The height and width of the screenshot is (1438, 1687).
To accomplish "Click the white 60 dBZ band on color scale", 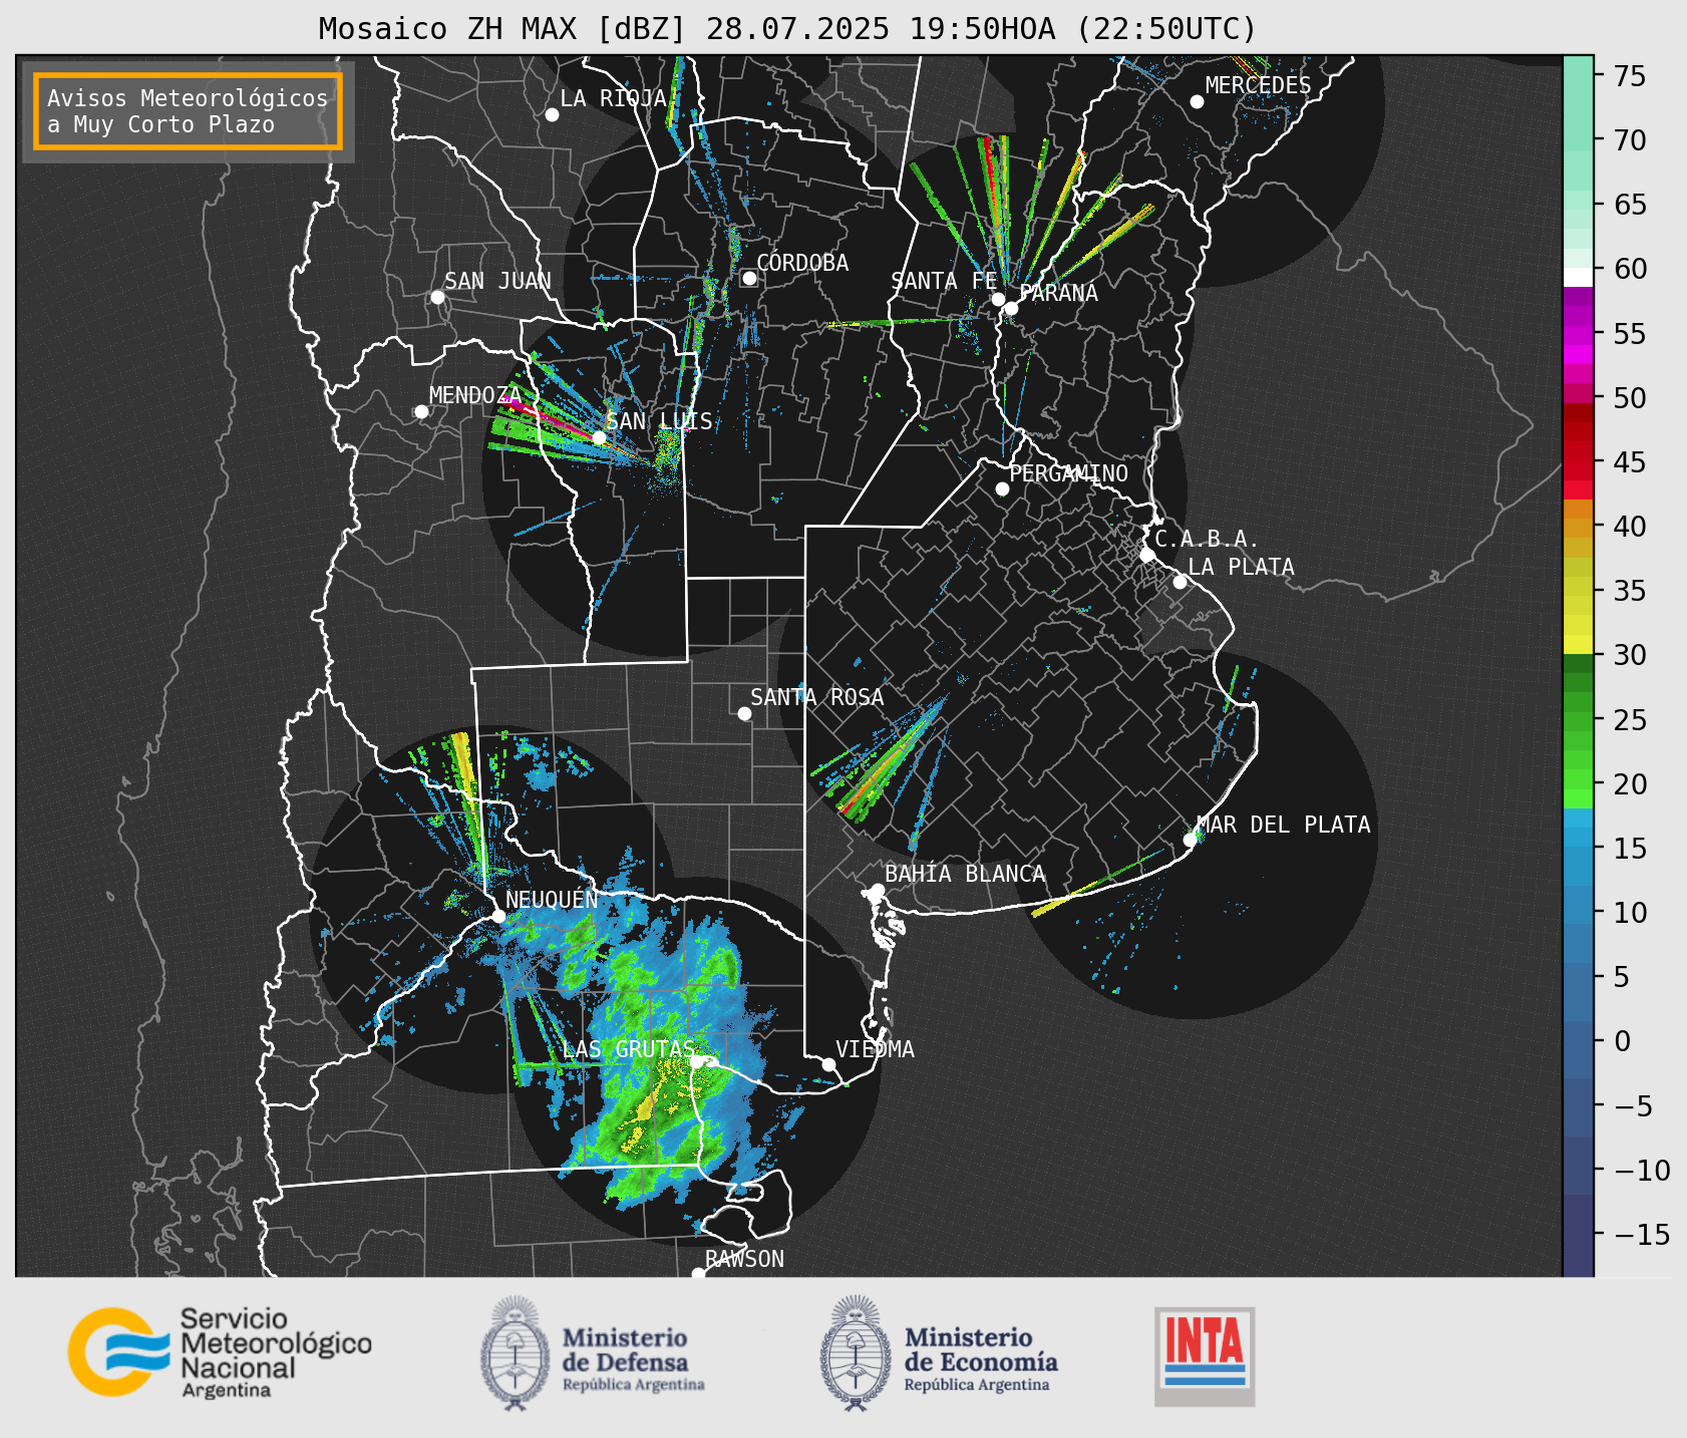I will [x=1578, y=277].
